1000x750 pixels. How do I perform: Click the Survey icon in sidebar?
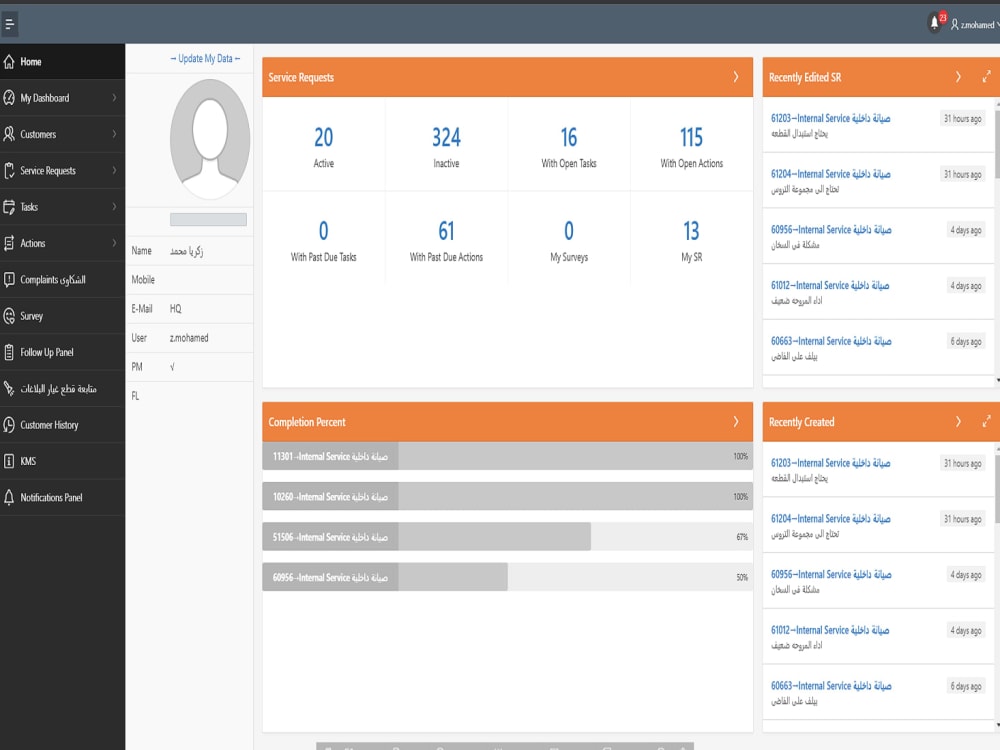pos(9,316)
